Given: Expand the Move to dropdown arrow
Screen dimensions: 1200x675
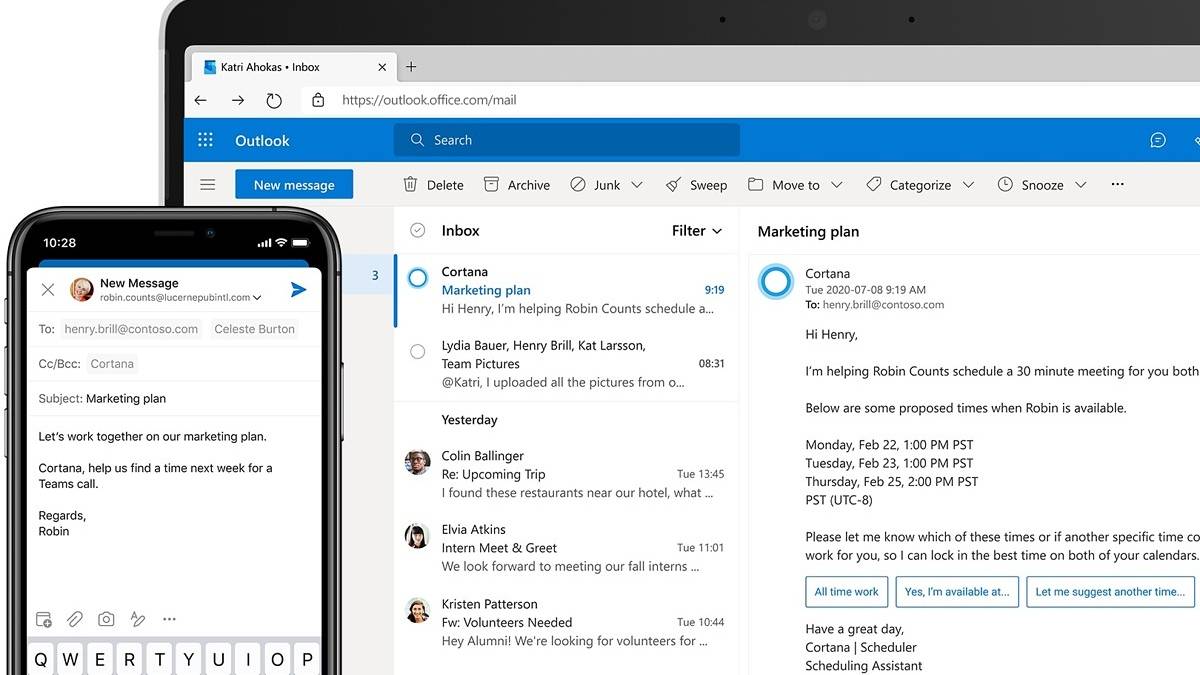Looking at the screenshot, I should coord(837,185).
